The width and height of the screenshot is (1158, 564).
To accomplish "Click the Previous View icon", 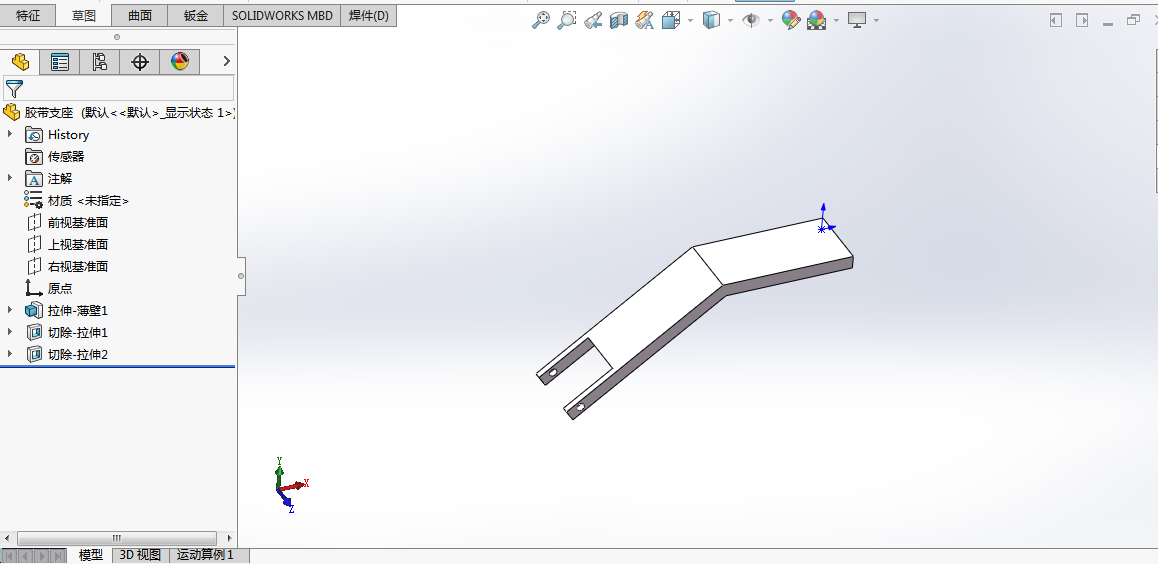I will click(592, 21).
